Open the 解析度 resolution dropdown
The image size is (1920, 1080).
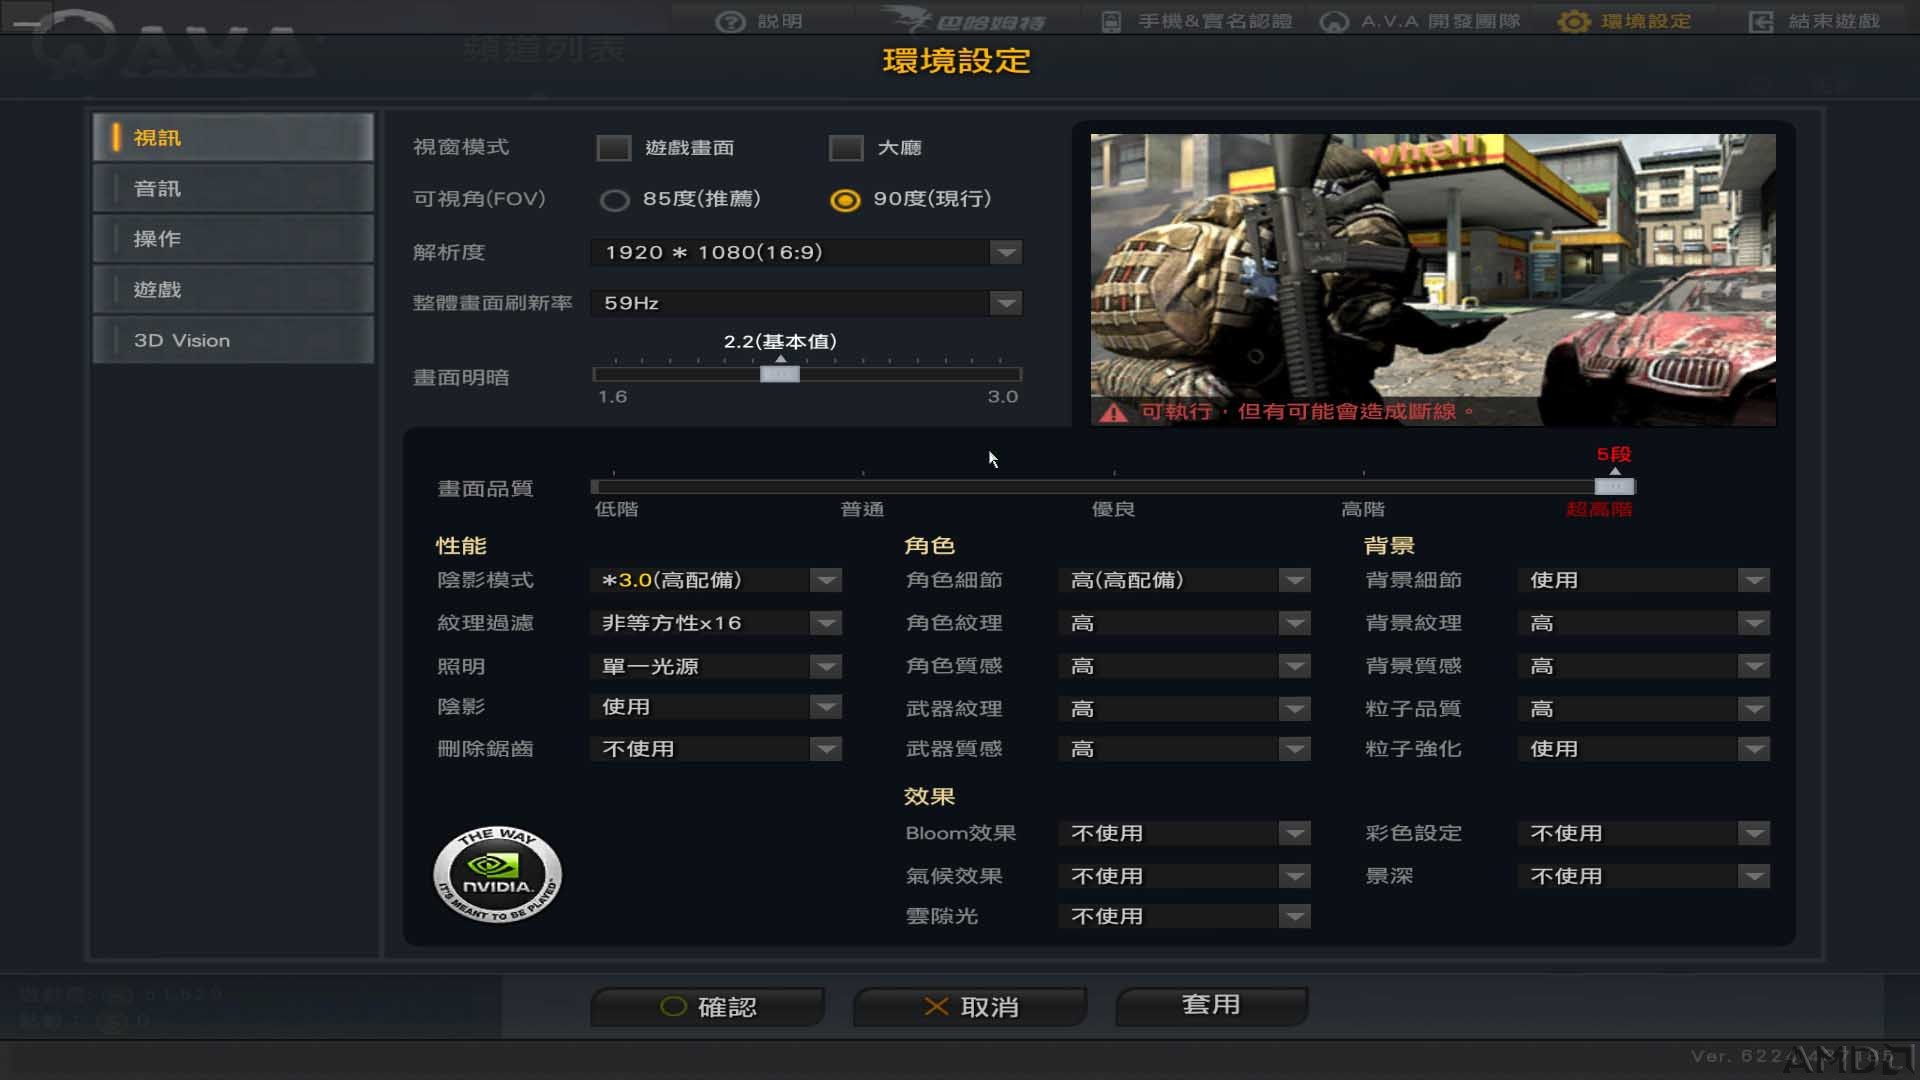click(x=806, y=252)
